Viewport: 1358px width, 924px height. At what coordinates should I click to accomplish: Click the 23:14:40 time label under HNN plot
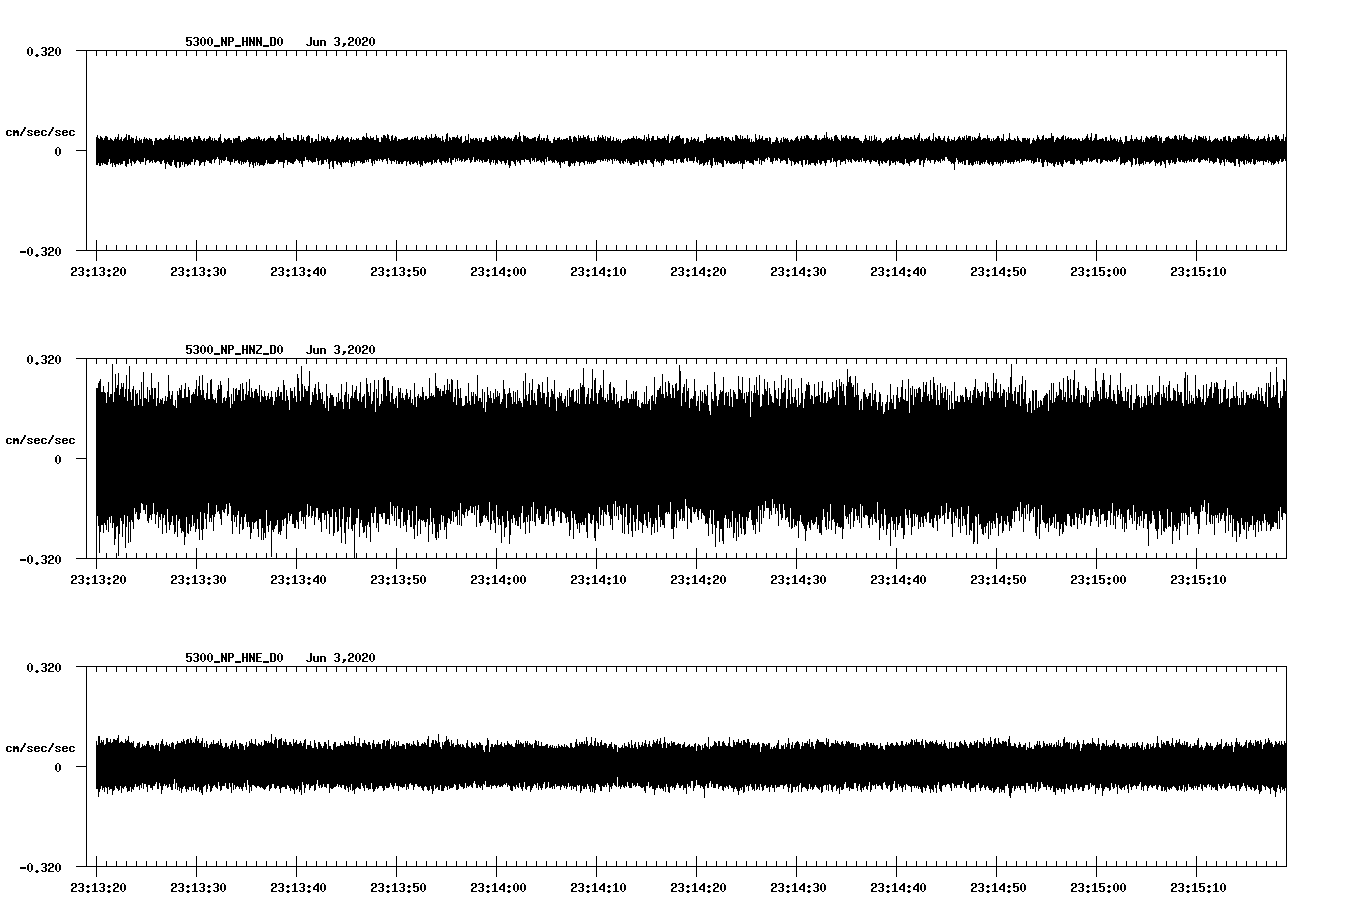pos(898,271)
